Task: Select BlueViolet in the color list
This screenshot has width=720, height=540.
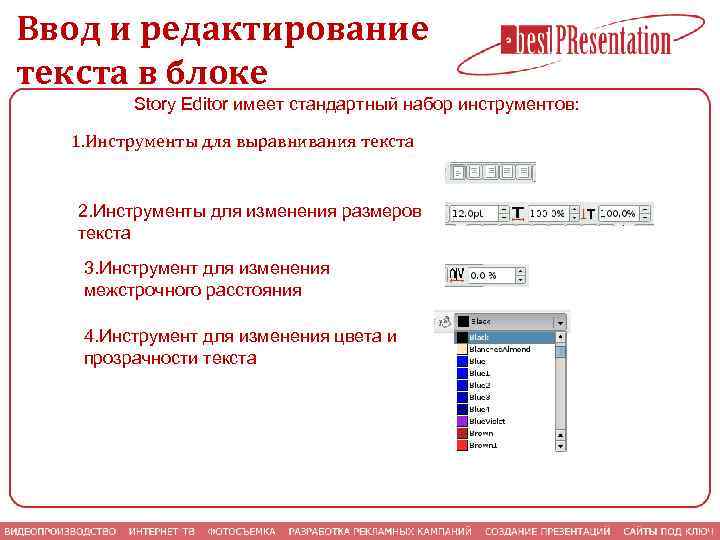Action: [505, 421]
